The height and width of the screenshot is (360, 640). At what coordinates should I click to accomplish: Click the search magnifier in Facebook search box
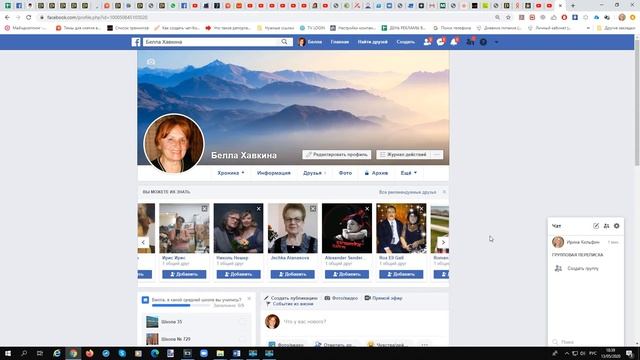tap(284, 42)
